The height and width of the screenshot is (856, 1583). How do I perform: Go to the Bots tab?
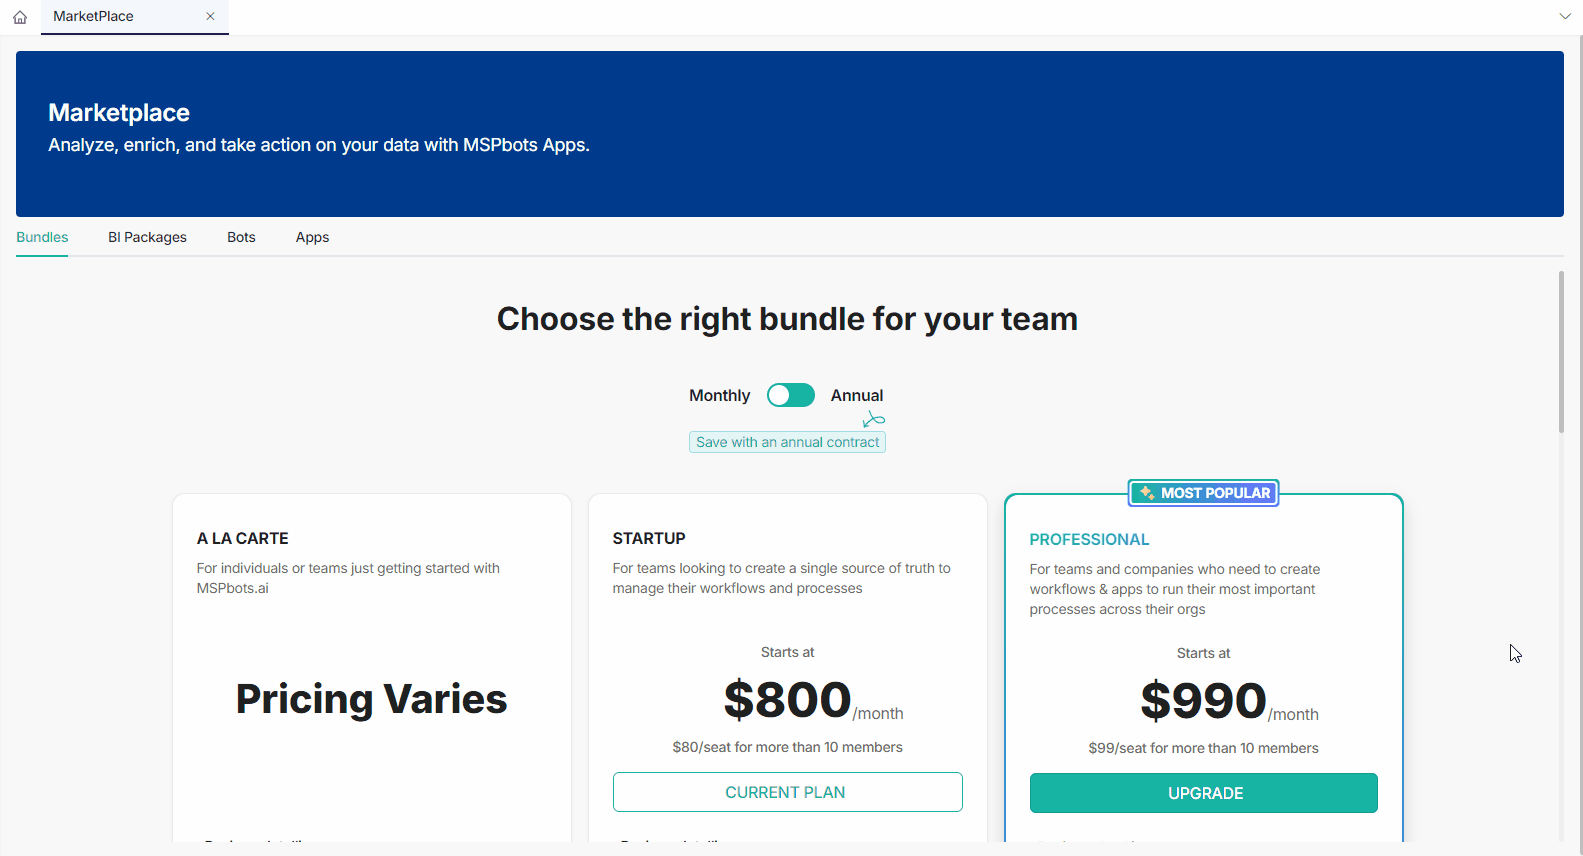pyautogui.click(x=241, y=237)
